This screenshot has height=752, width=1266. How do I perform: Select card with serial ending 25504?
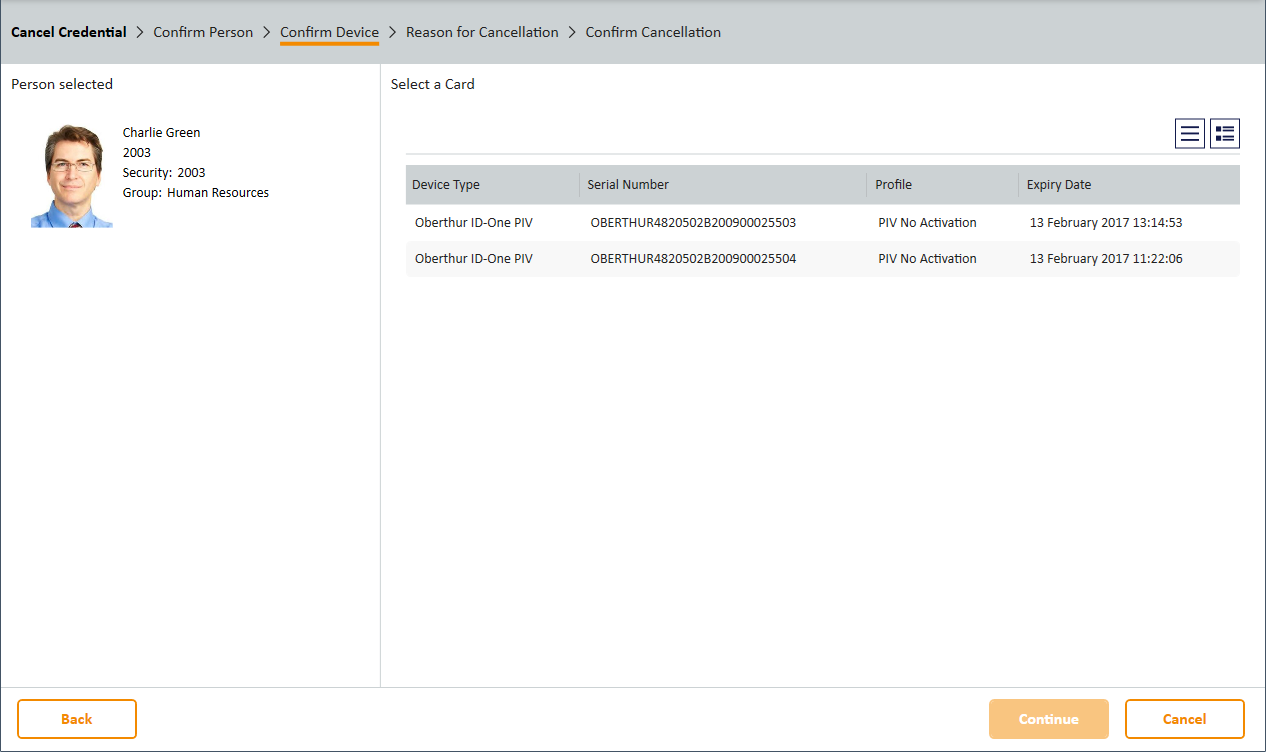pos(693,259)
